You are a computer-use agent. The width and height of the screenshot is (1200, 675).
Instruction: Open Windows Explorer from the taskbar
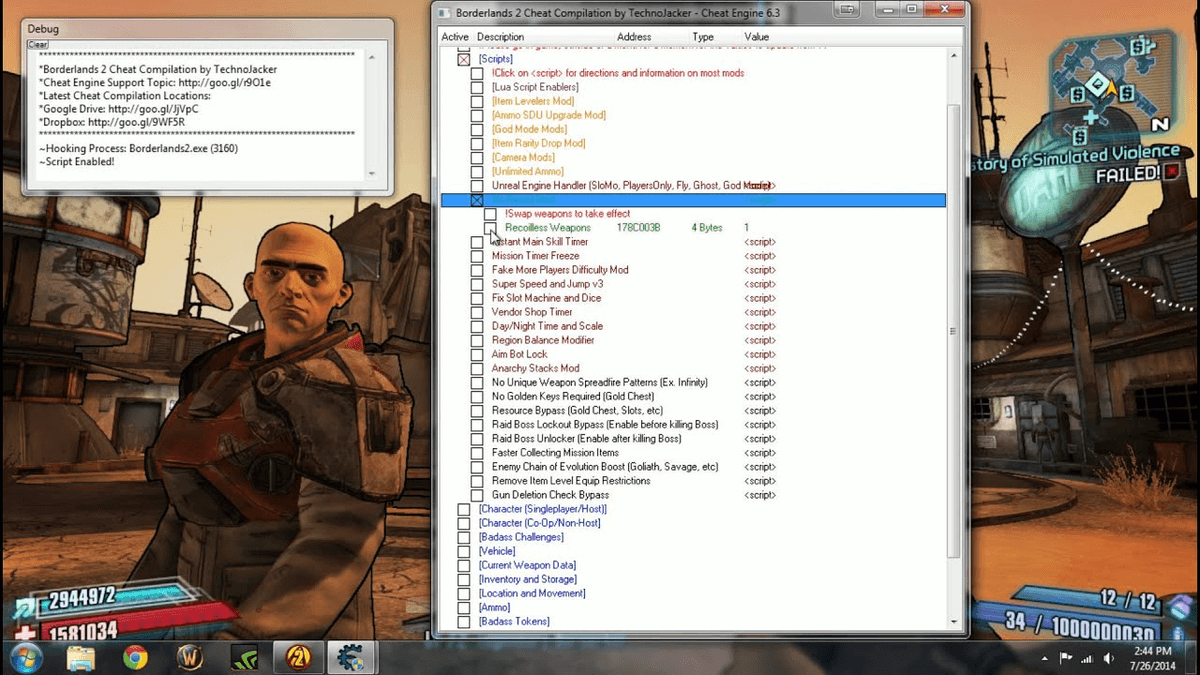click(x=81, y=657)
